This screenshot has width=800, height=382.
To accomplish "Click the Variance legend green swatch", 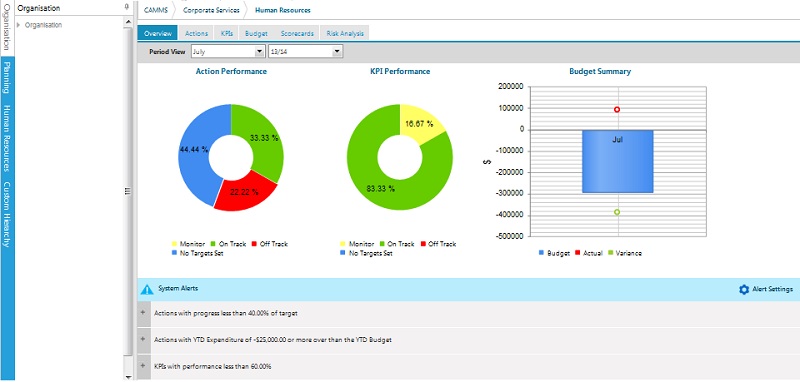I will coord(611,253).
